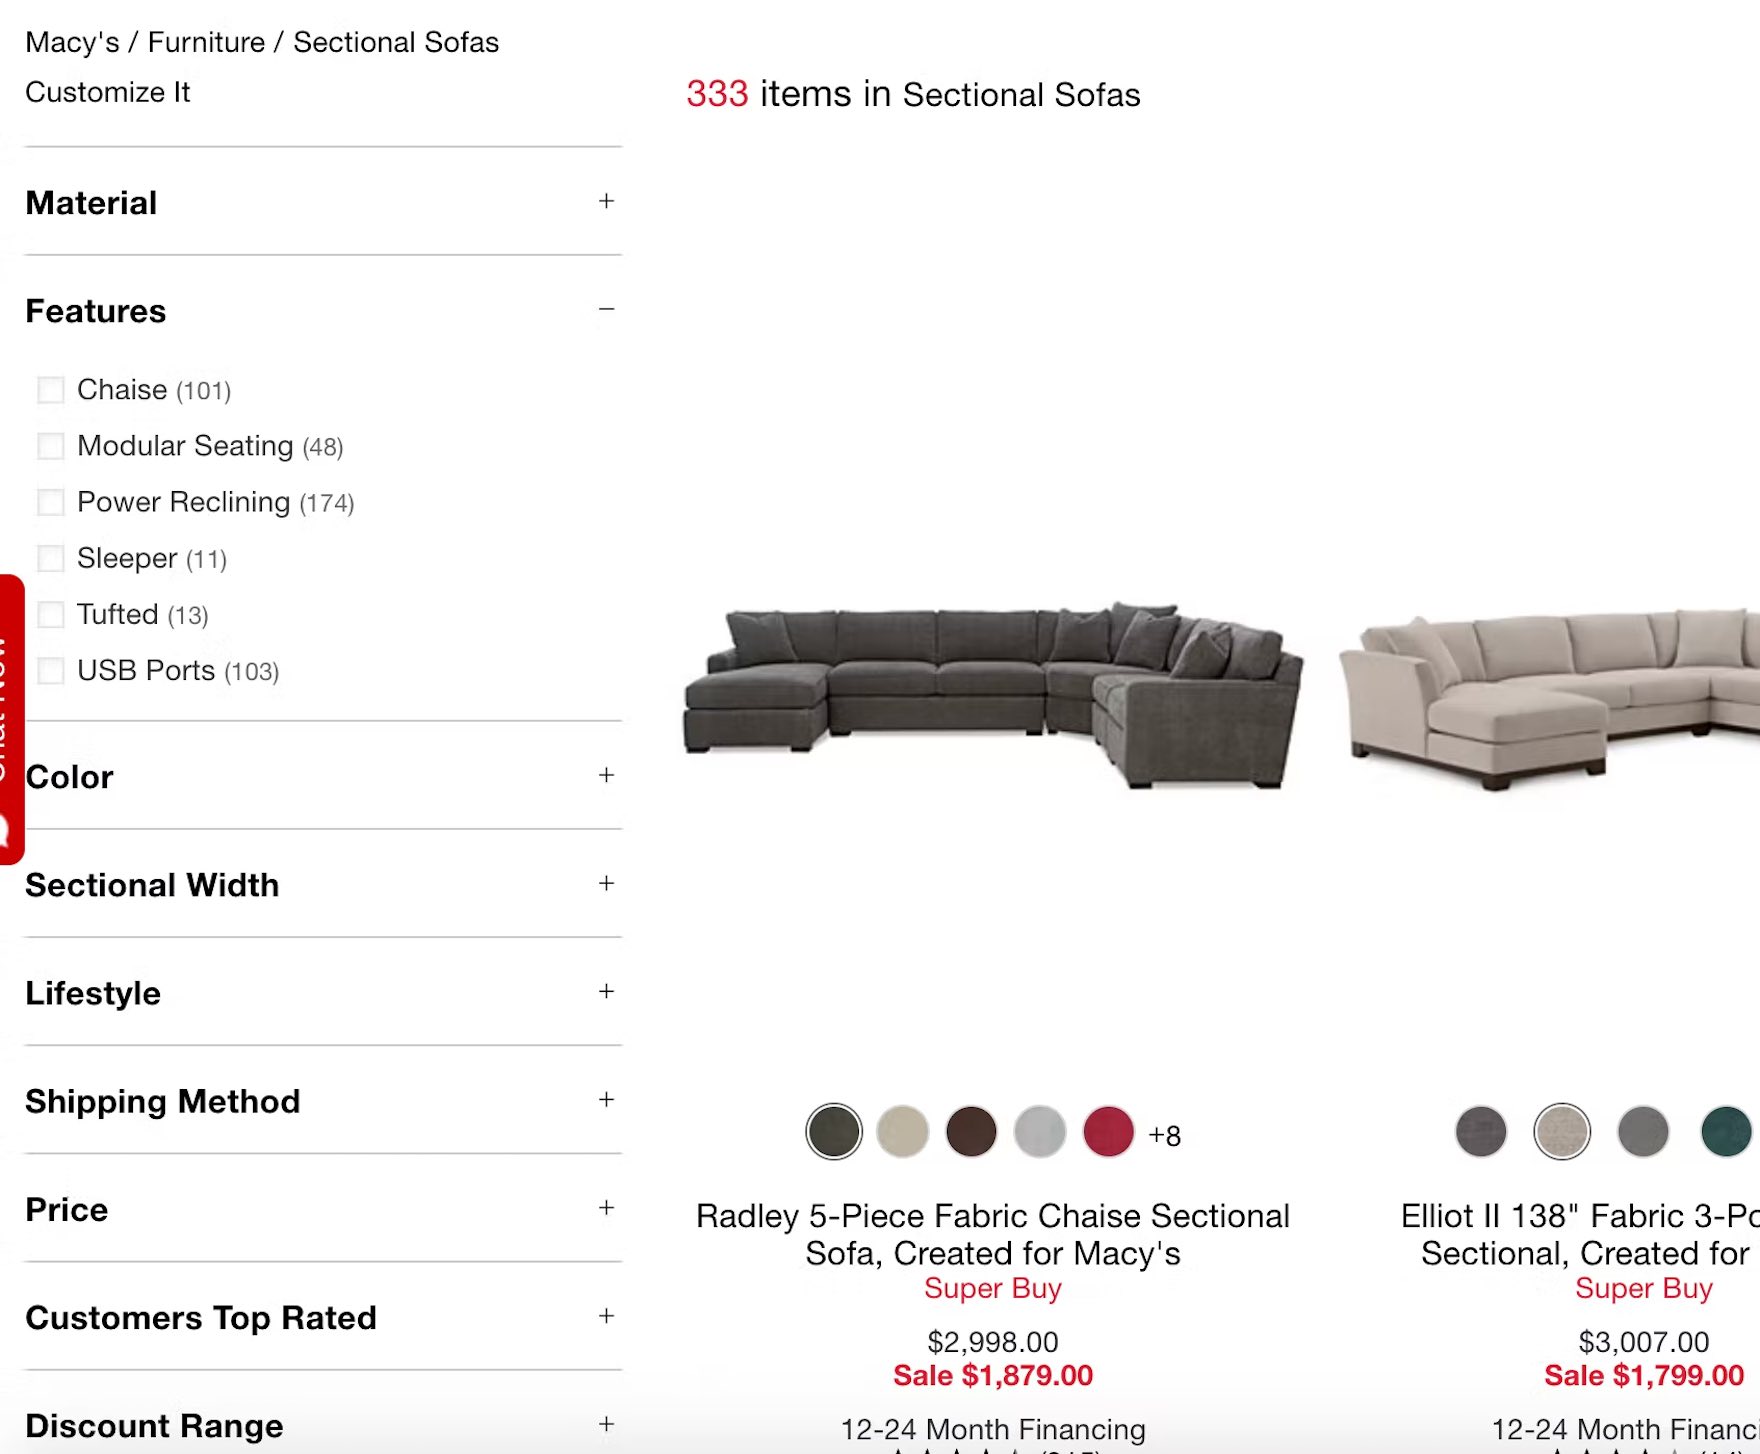Viewport: 1760px width, 1454px height.
Task: Collapse the Features filter minus icon
Action: pos(606,309)
